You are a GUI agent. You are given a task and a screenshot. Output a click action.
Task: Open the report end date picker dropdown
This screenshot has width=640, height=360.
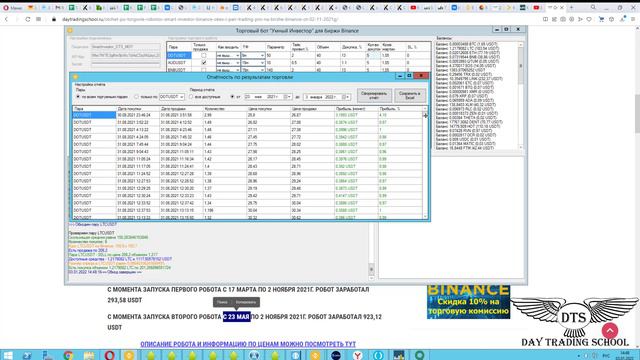[x=347, y=97]
